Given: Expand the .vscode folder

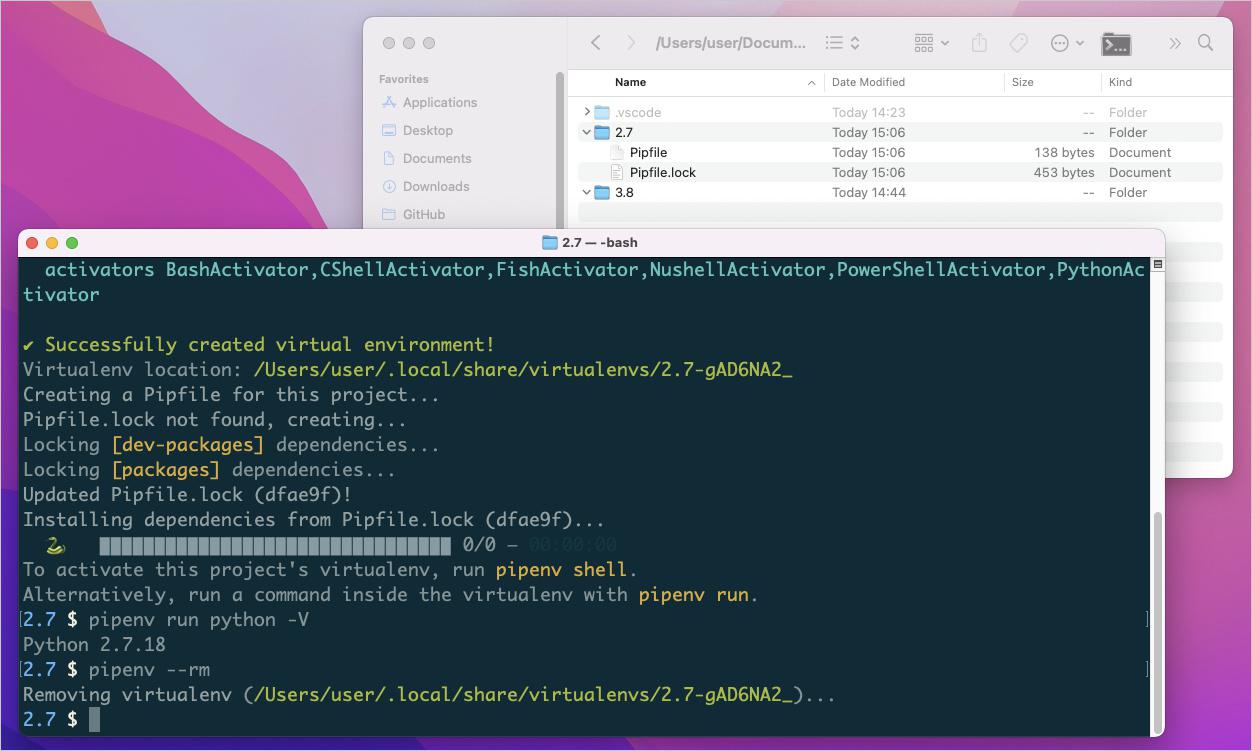Looking at the screenshot, I should [587, 112].
